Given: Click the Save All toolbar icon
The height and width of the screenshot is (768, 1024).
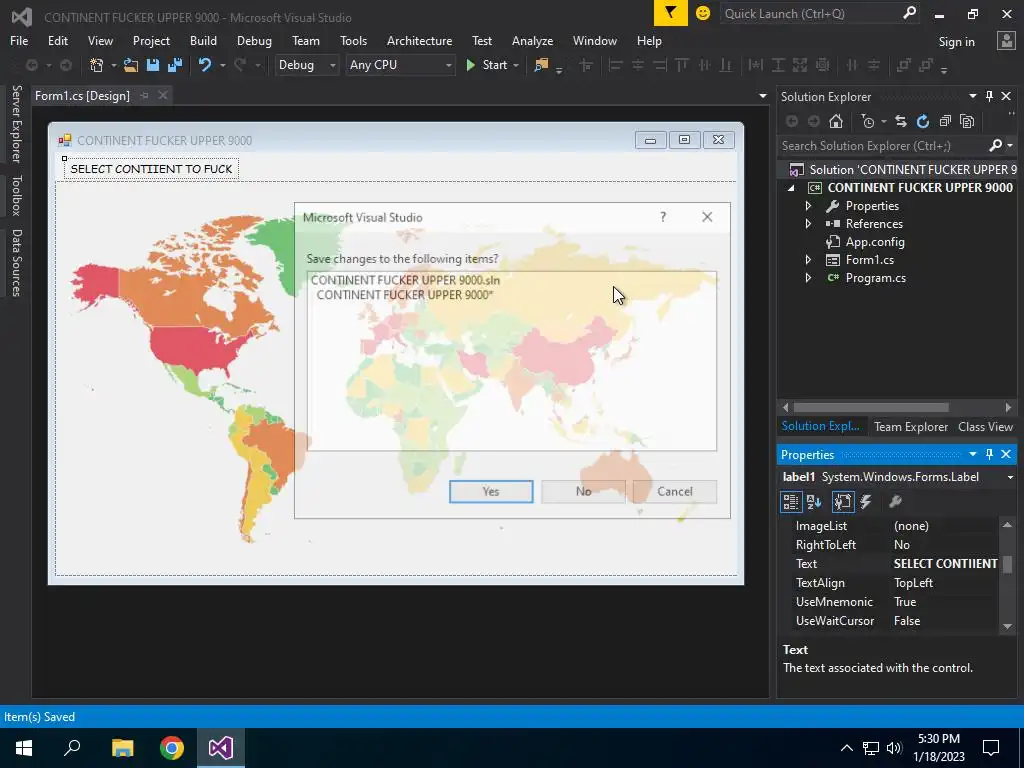Looking at the screenshot, I should click(x=175, y=65).
